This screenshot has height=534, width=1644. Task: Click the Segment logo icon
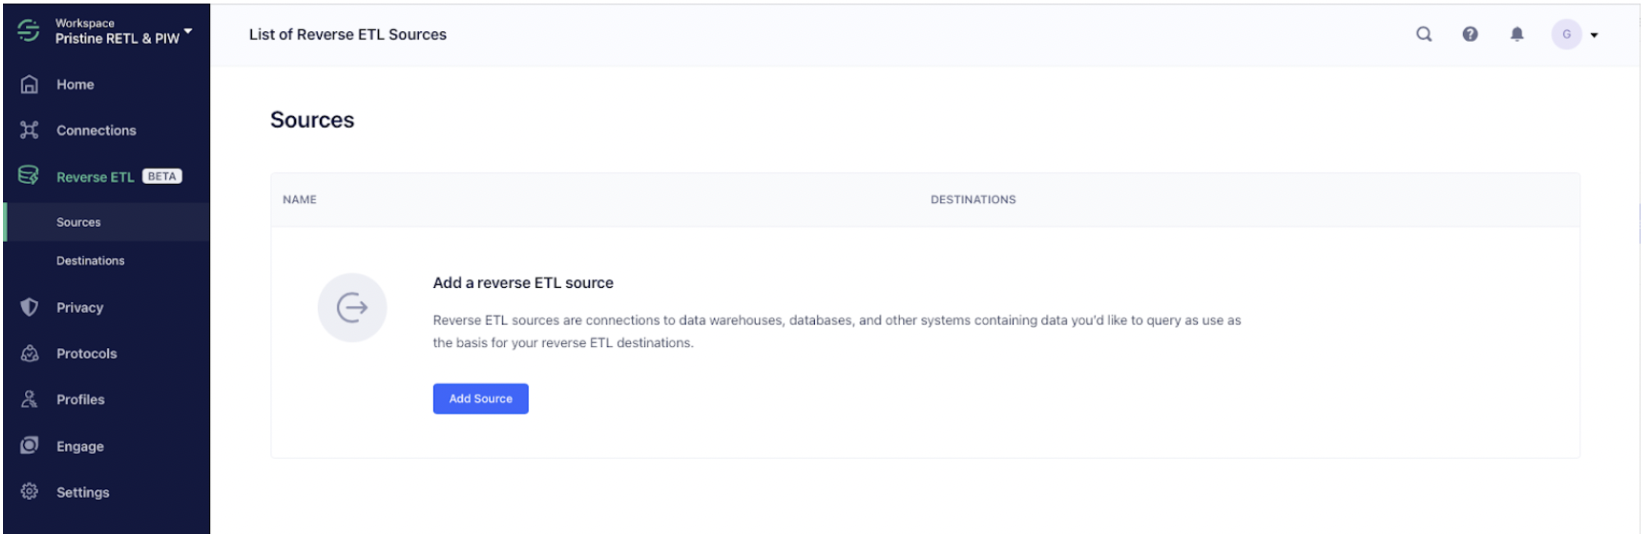(x=29, y=31)
